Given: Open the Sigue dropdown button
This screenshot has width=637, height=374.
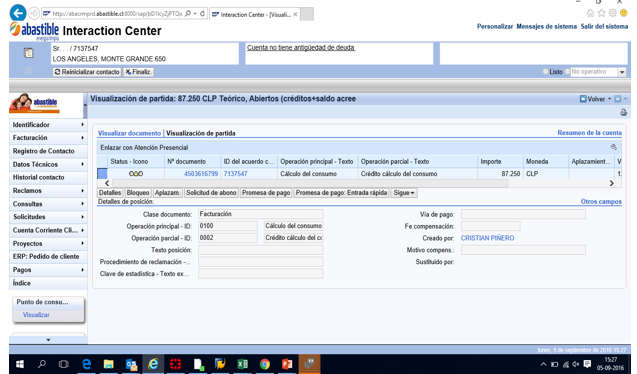Looking at the screenshot, I should point(404,193).
